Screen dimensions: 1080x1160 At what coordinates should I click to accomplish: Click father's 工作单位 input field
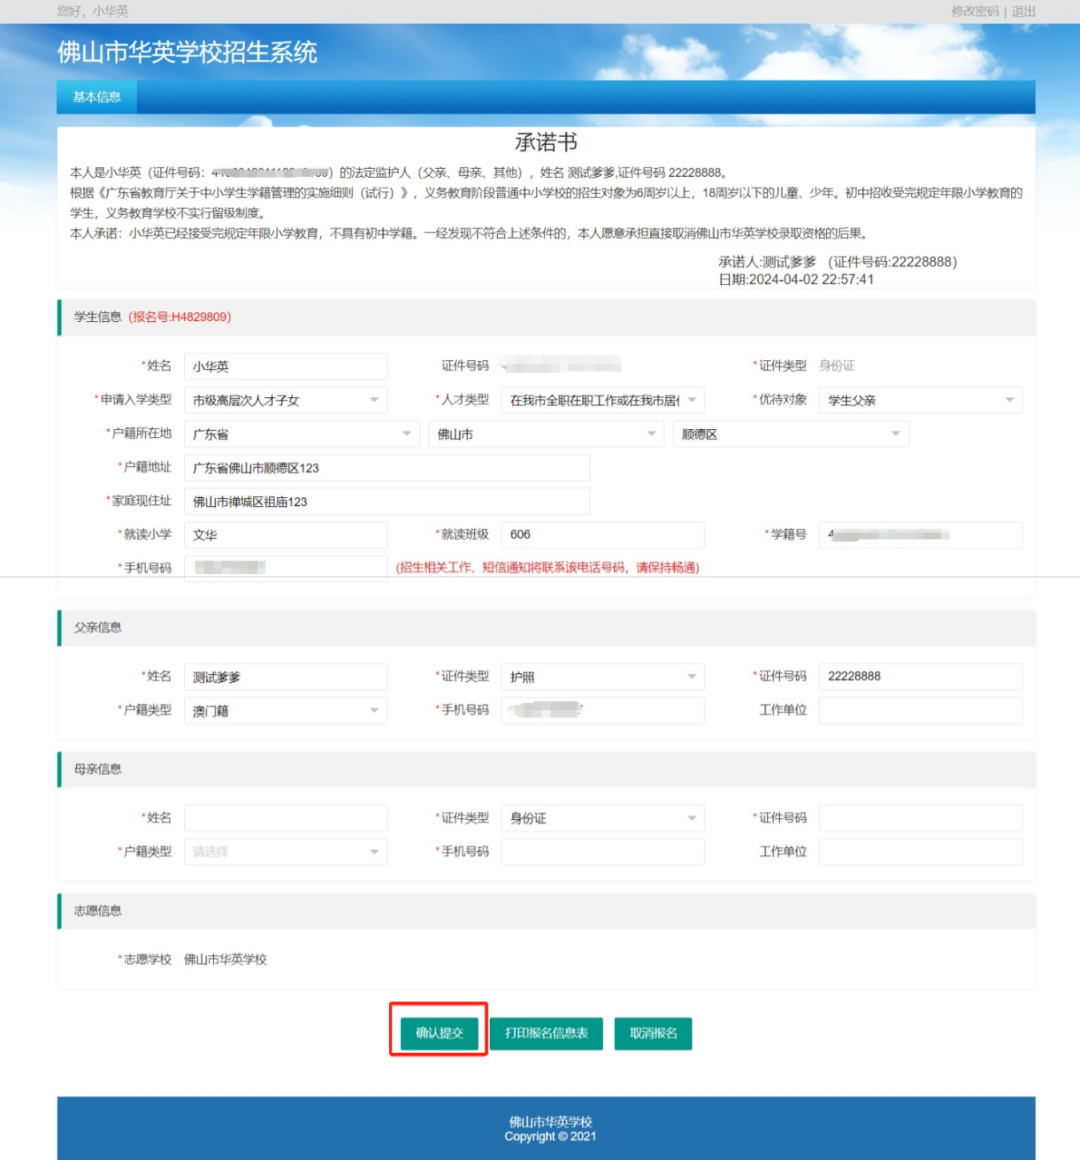coord(919,711)
